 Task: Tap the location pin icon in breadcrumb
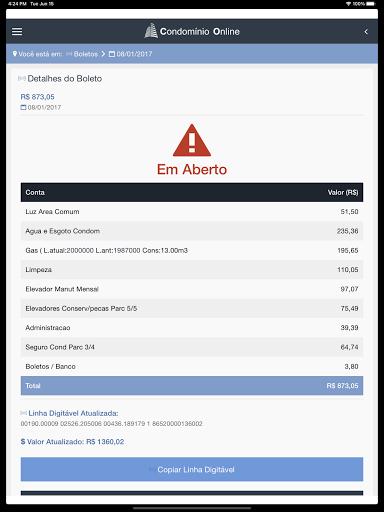point(15,54)
